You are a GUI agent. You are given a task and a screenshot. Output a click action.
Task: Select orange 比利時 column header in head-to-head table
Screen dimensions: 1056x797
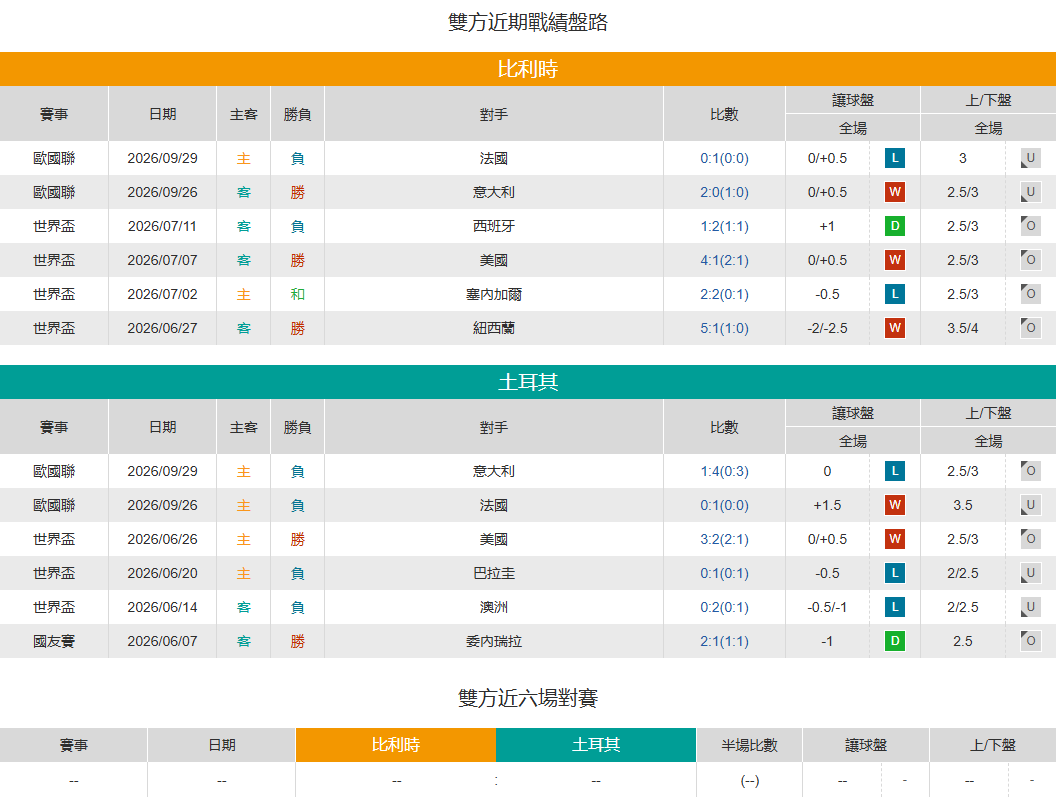click(396, 745)
